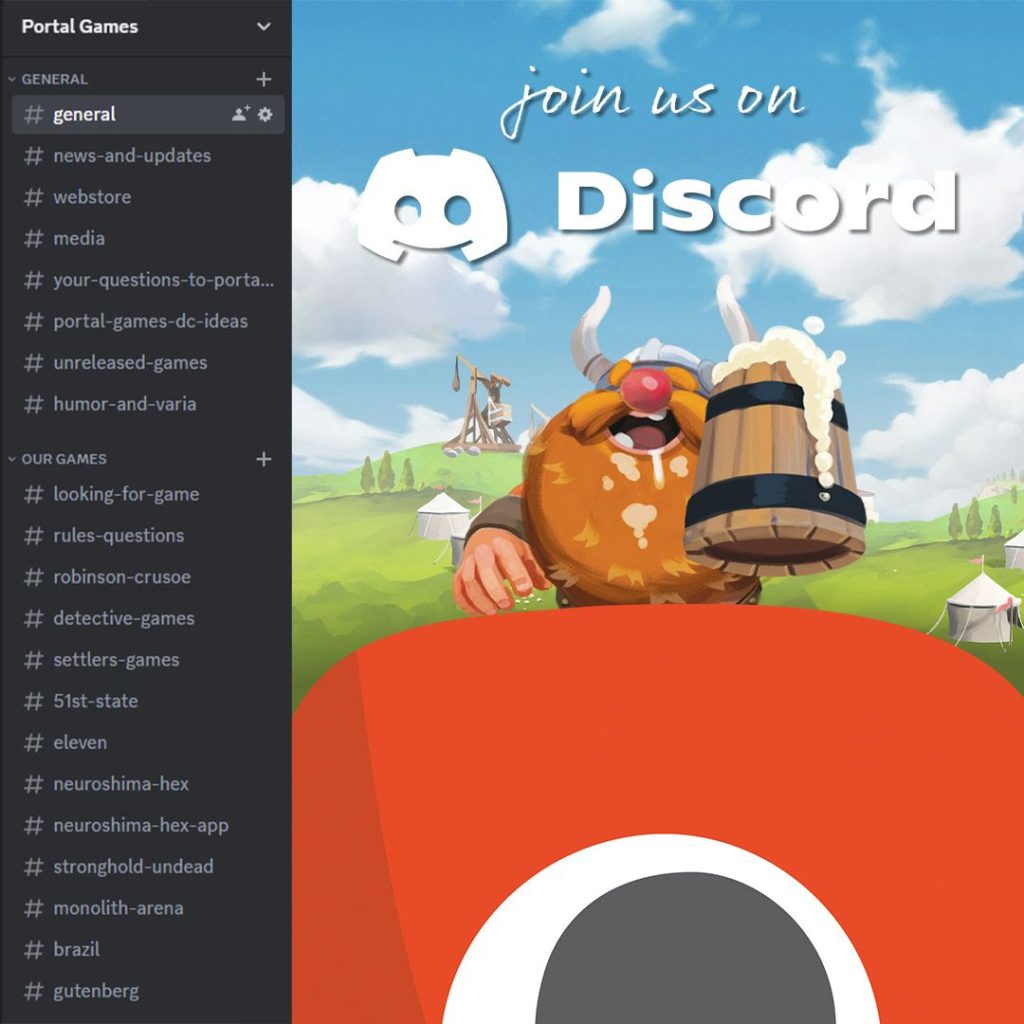Click the 'join us on' Discord text
This screenshot has width=1024, height=1024.
point(652,100)
